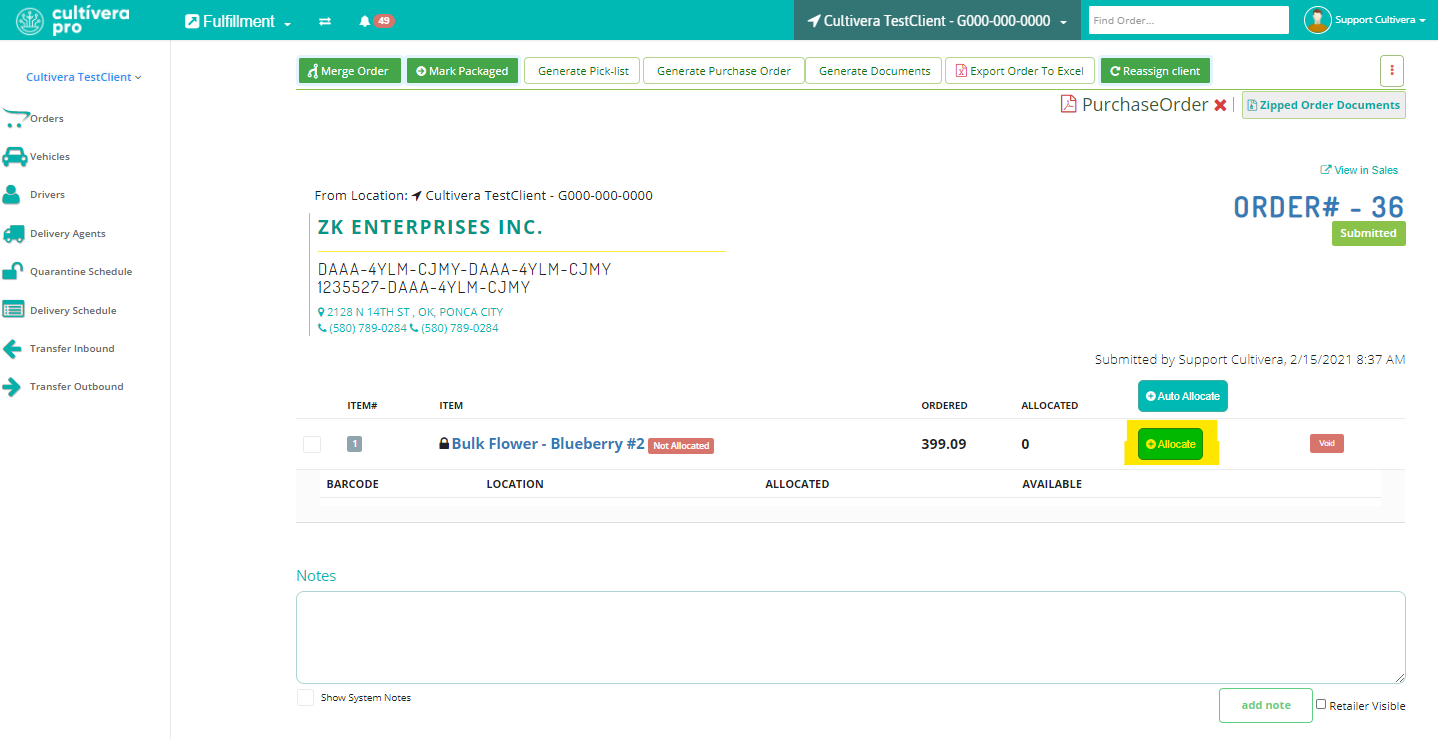Focus the Find Order search field
Viewport: 1438px width, 739px height.
pyautogui.click(x=1188, y=20)
